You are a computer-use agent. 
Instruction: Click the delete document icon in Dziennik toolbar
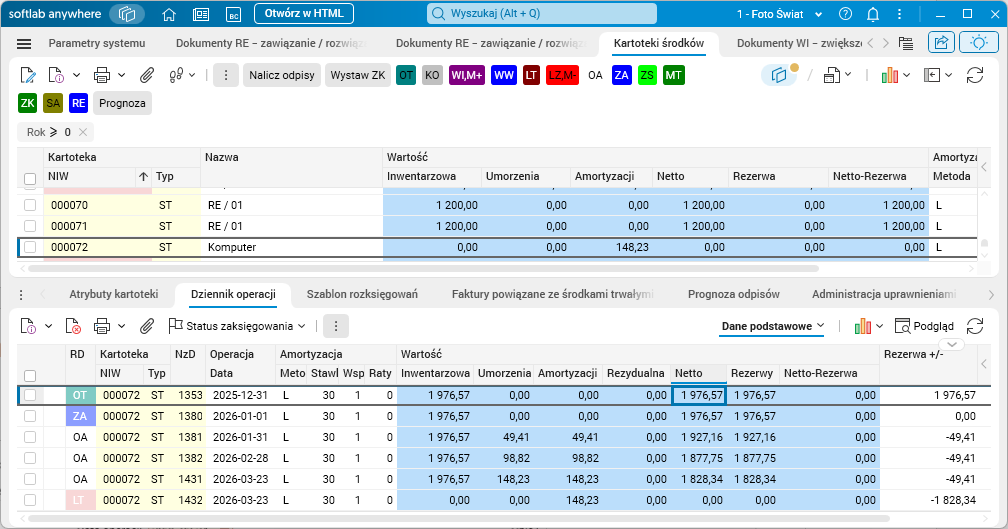(x=73, y=326)
